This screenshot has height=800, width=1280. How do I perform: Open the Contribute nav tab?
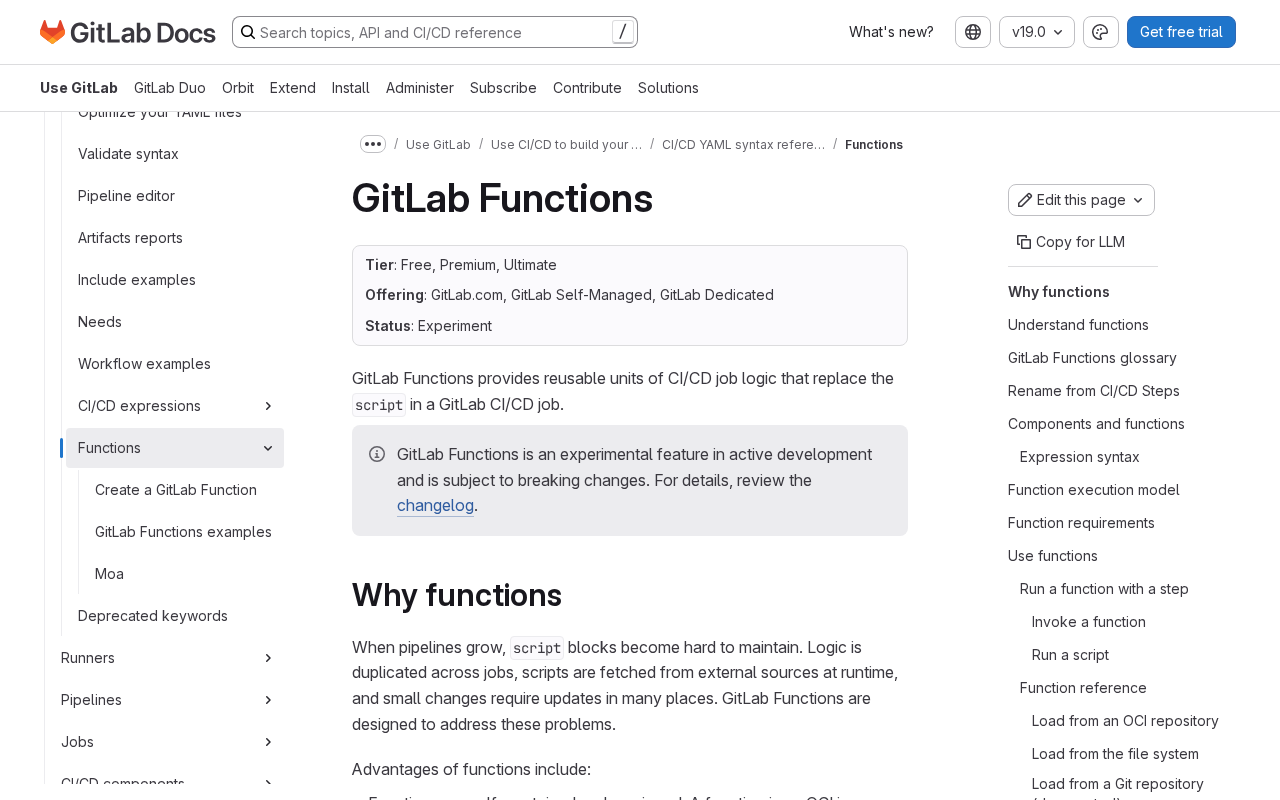coord(587,88)
